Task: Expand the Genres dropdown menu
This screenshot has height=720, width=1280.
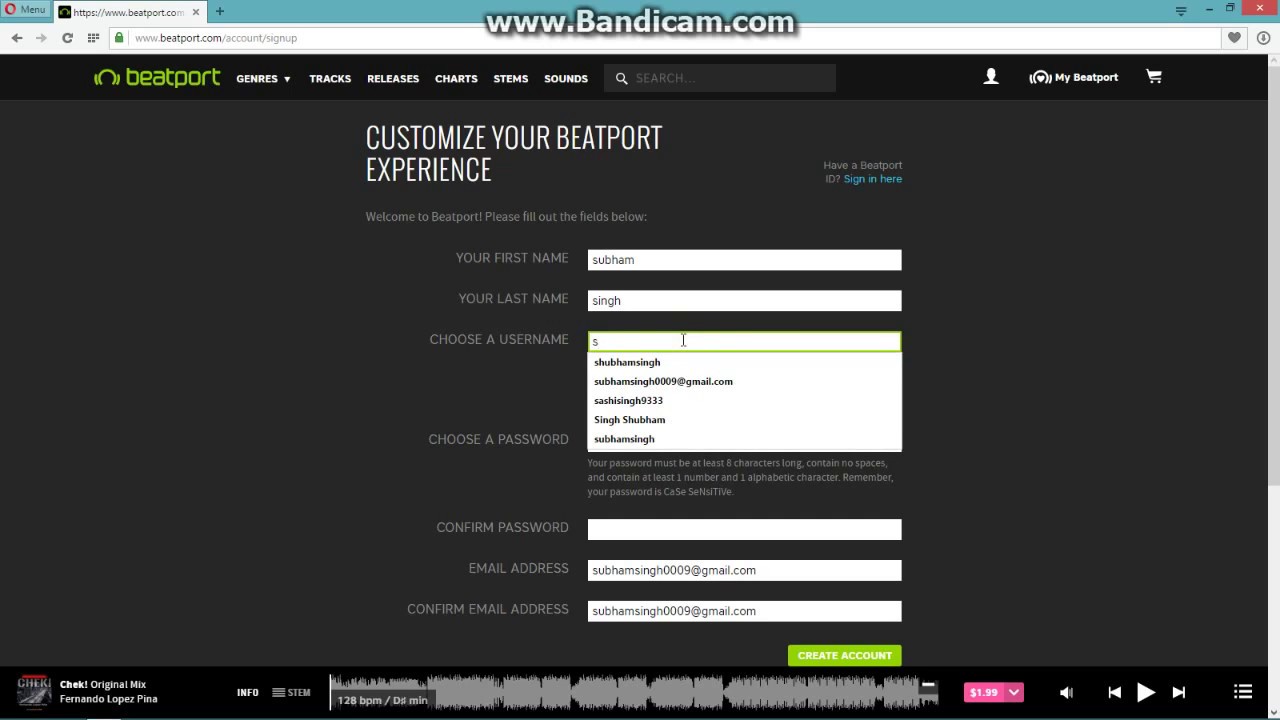Action: click(x=263, y=79)
